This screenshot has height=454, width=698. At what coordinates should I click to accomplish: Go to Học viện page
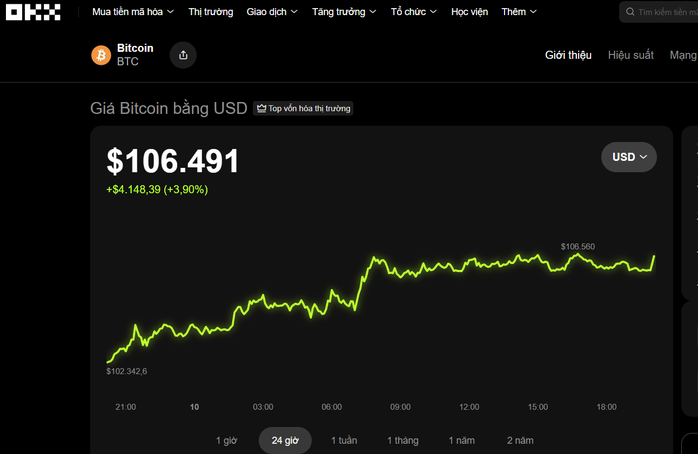click(469, 12)
